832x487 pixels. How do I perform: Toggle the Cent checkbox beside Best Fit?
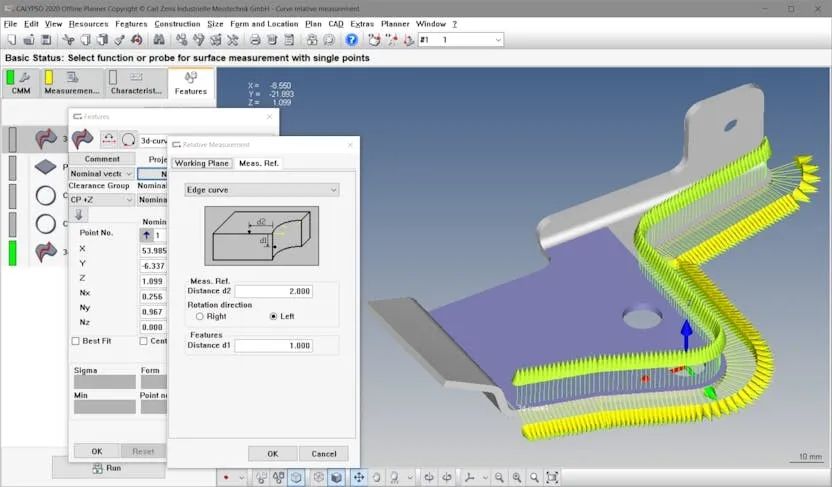143,341
